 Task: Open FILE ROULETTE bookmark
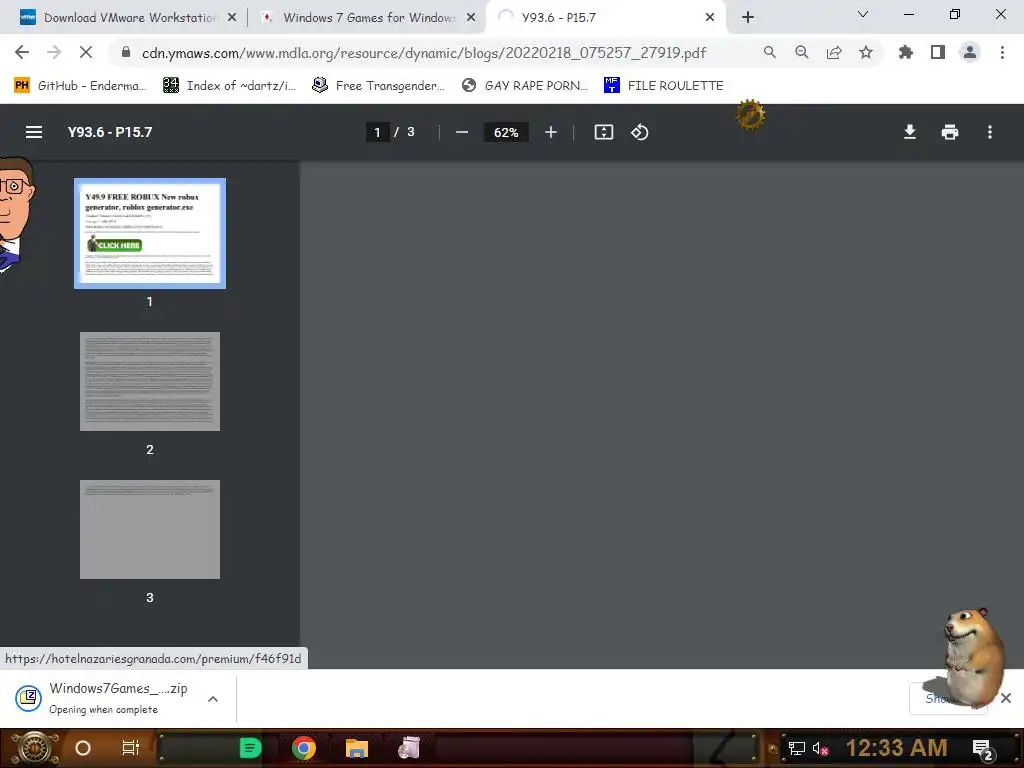point(664,86)
